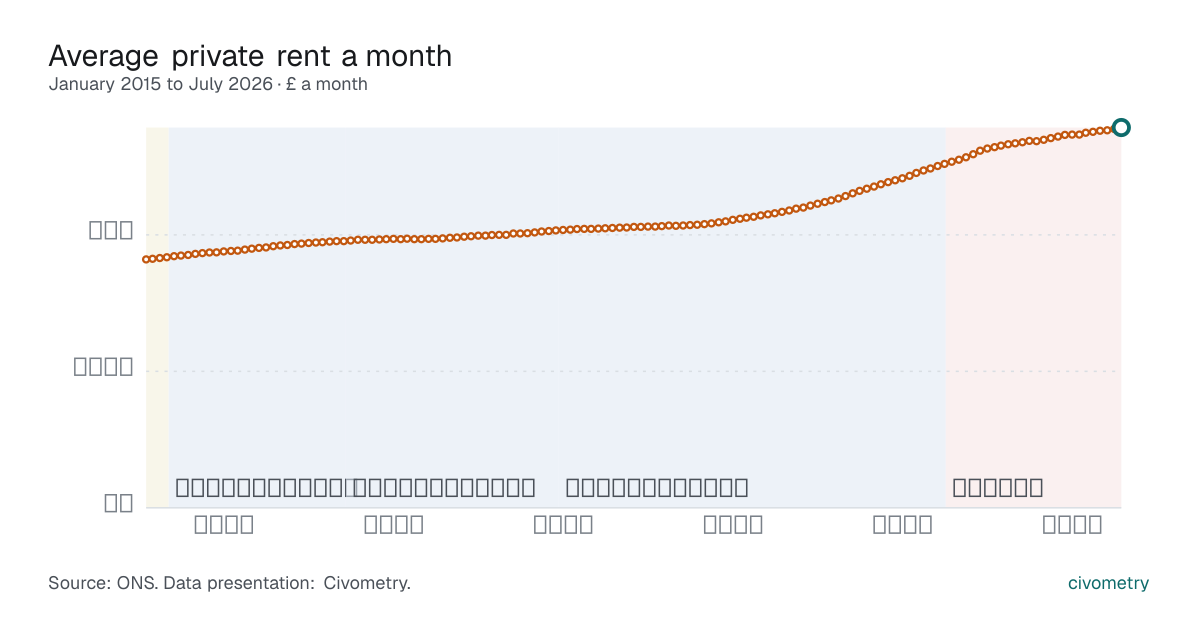Click the first orange data point of the series
This screenshot has height=630, width=1200.
tap(147, 260)
